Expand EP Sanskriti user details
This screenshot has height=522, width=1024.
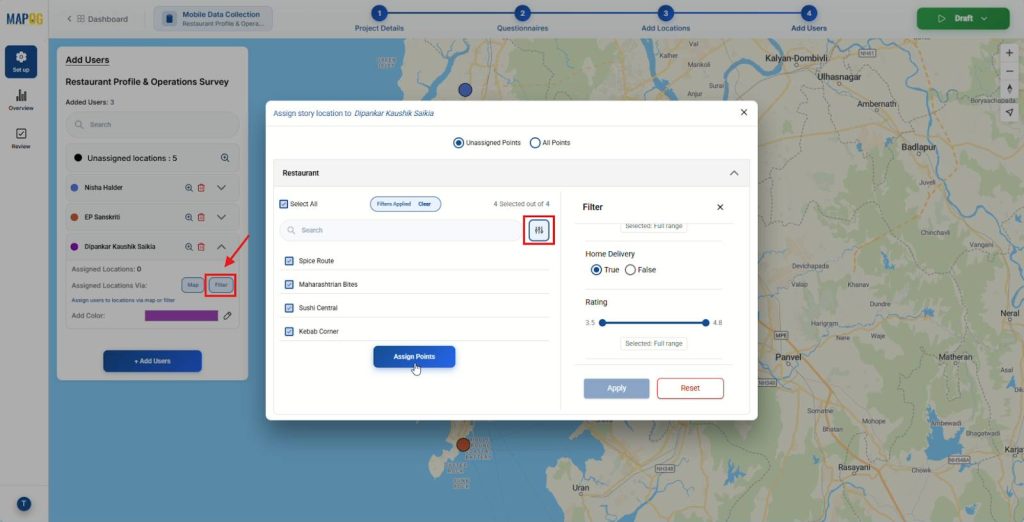pyautogui.click(x=221, y=217)
